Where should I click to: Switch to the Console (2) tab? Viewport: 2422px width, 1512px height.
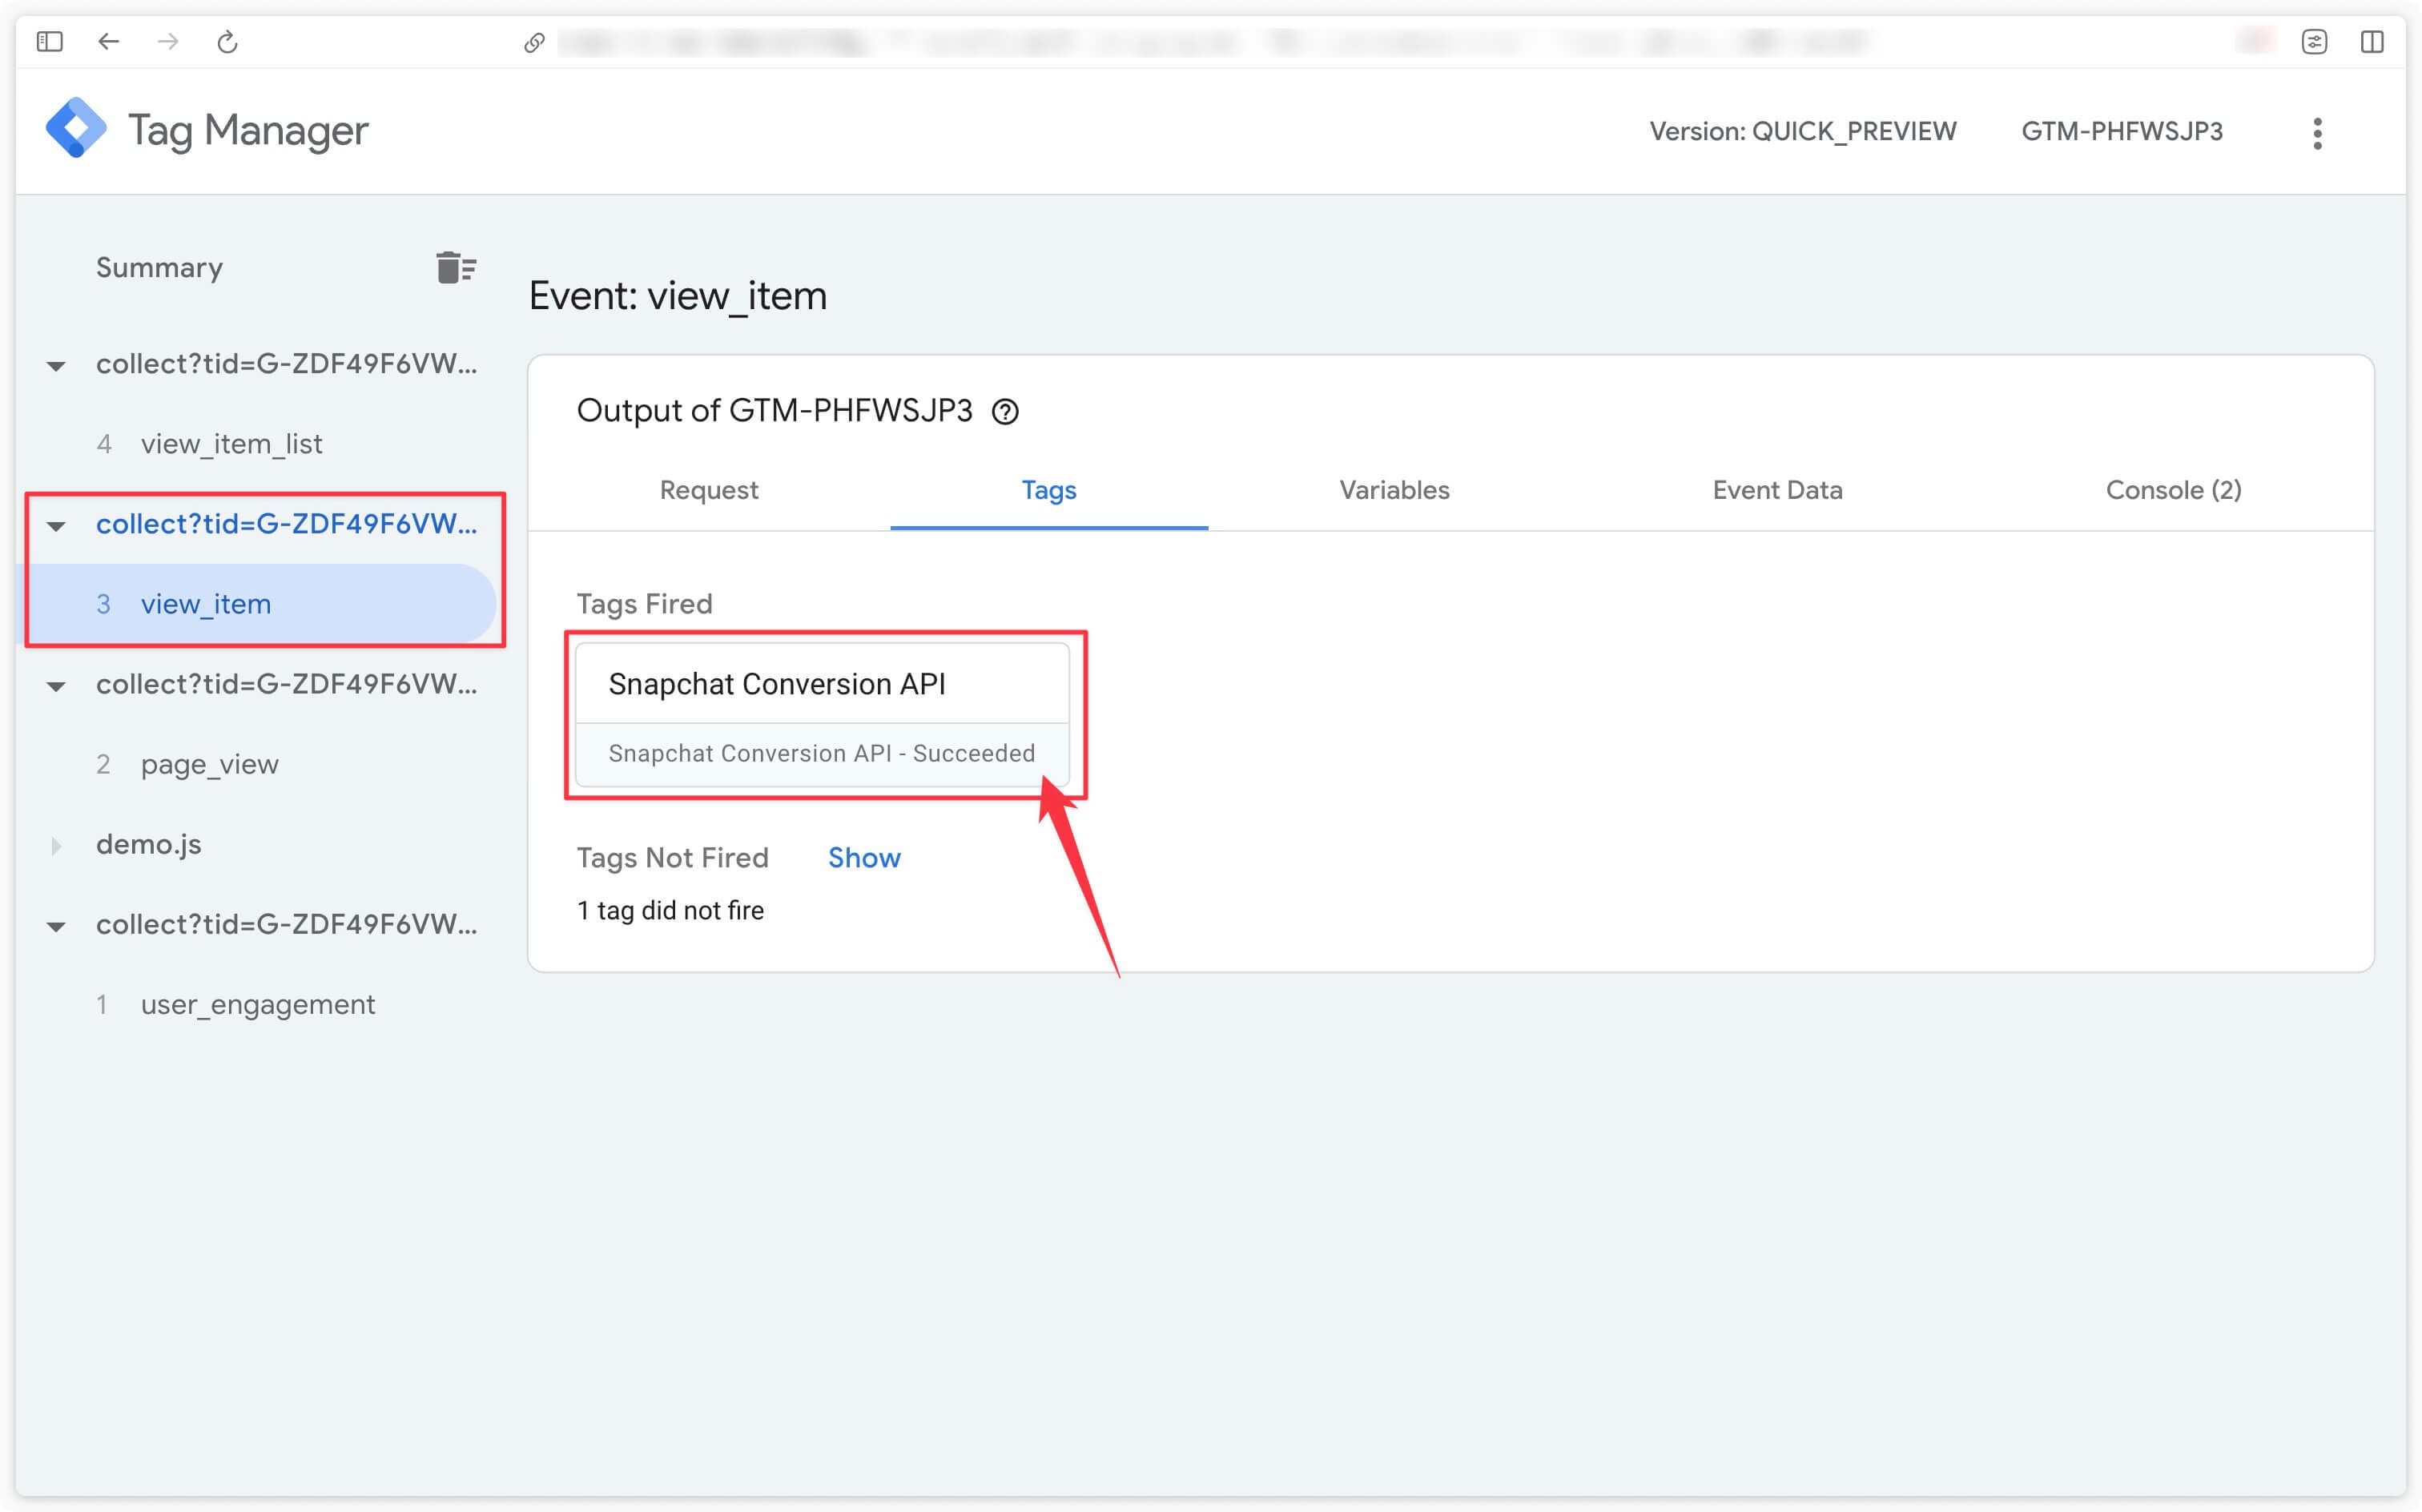tap(2173, 490)
